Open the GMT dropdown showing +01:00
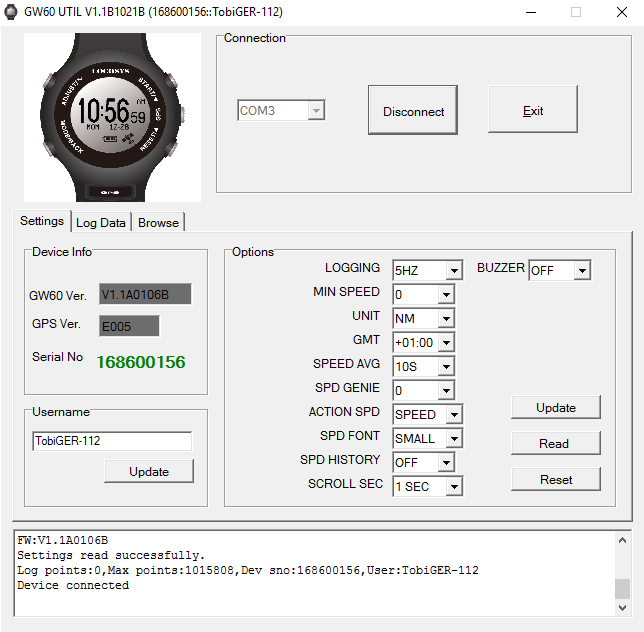 [x=446, y=342]
